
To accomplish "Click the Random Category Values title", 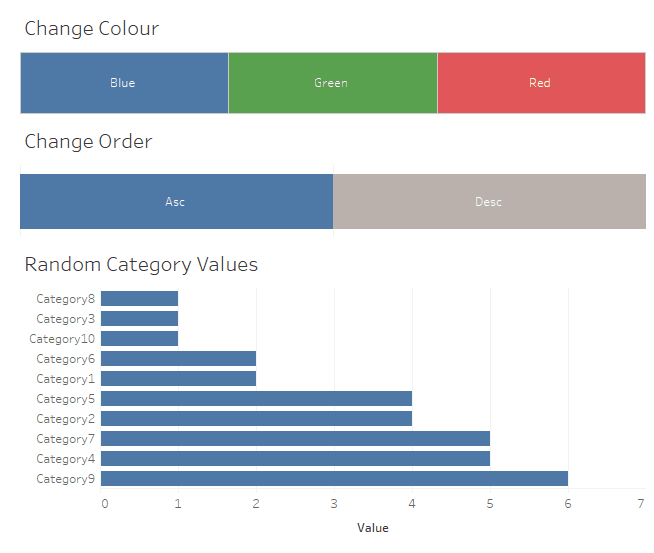I will coord(141,265).
